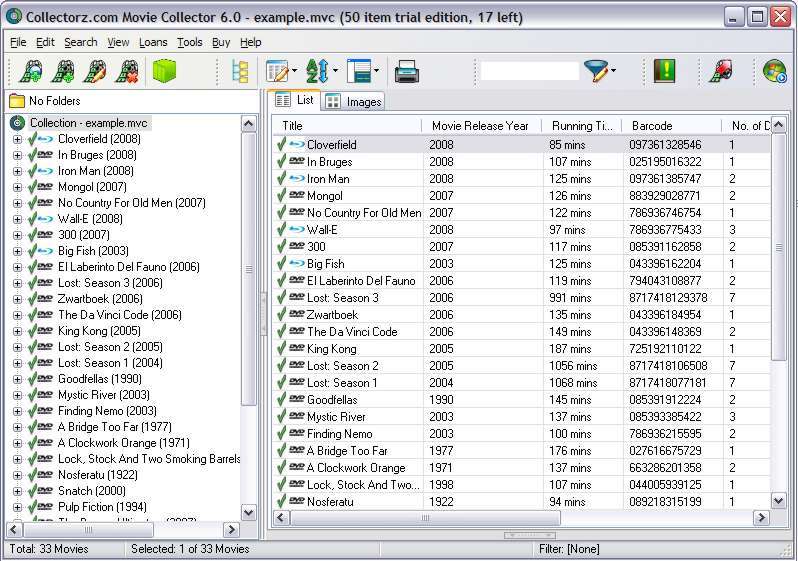The image size is (798, 561).
Task: Click tree panel vertical scrollbar down arrow
Action: click(x=248, y=512)
